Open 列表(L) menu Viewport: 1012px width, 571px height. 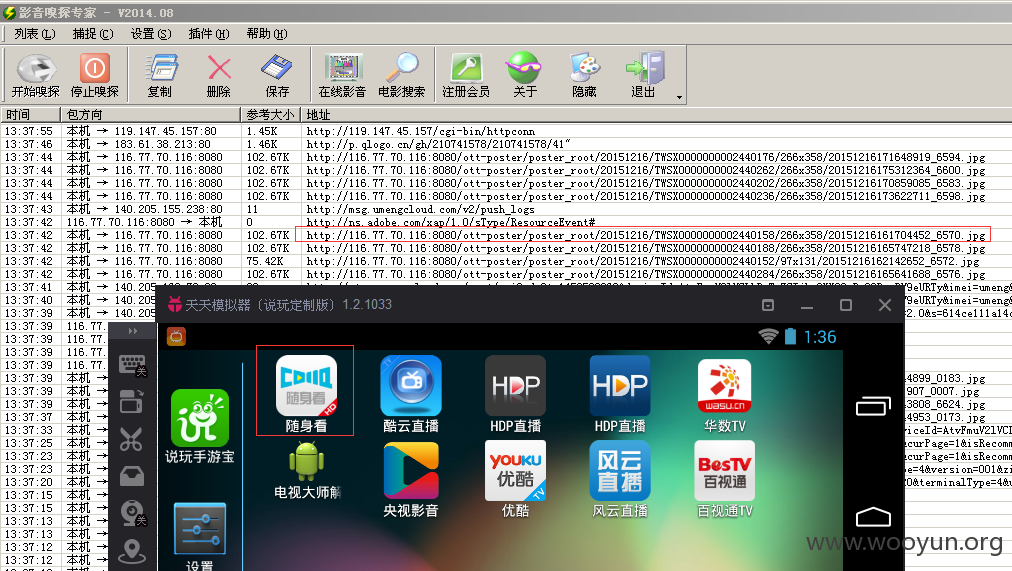tap(35, 34)
